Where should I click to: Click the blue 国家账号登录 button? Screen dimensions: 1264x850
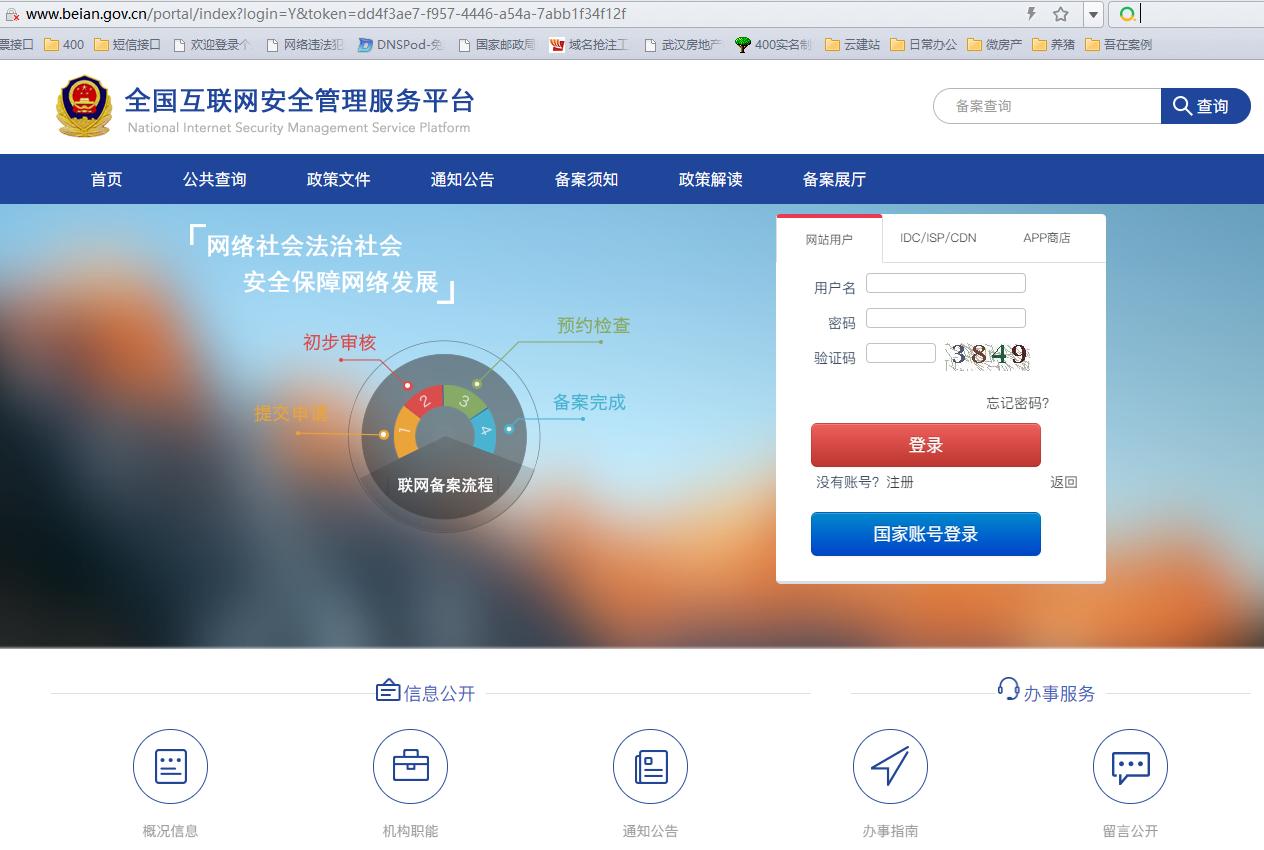tap(925, 533)
